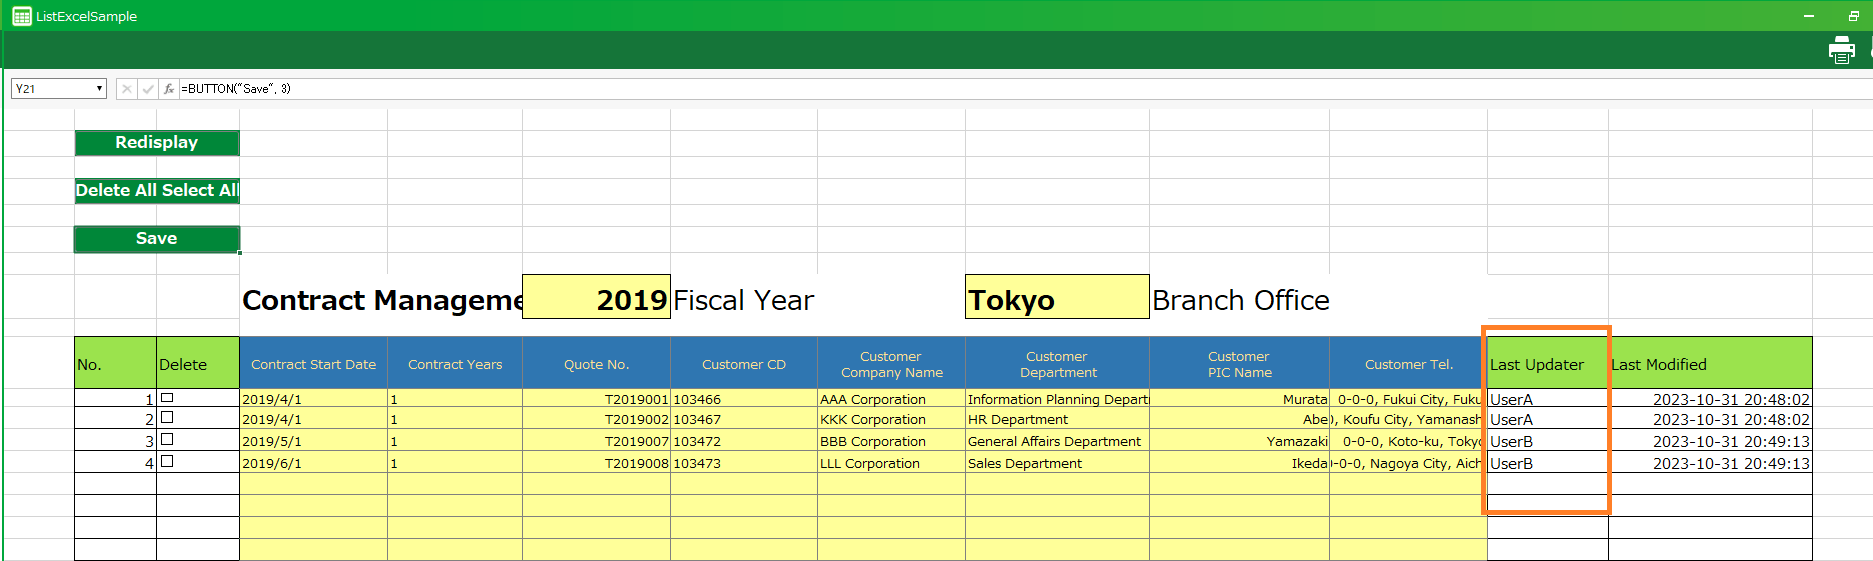Tick the Delete checkbox for row 4
Viewport: 1873px width, 561px height.
coord(167,461)
